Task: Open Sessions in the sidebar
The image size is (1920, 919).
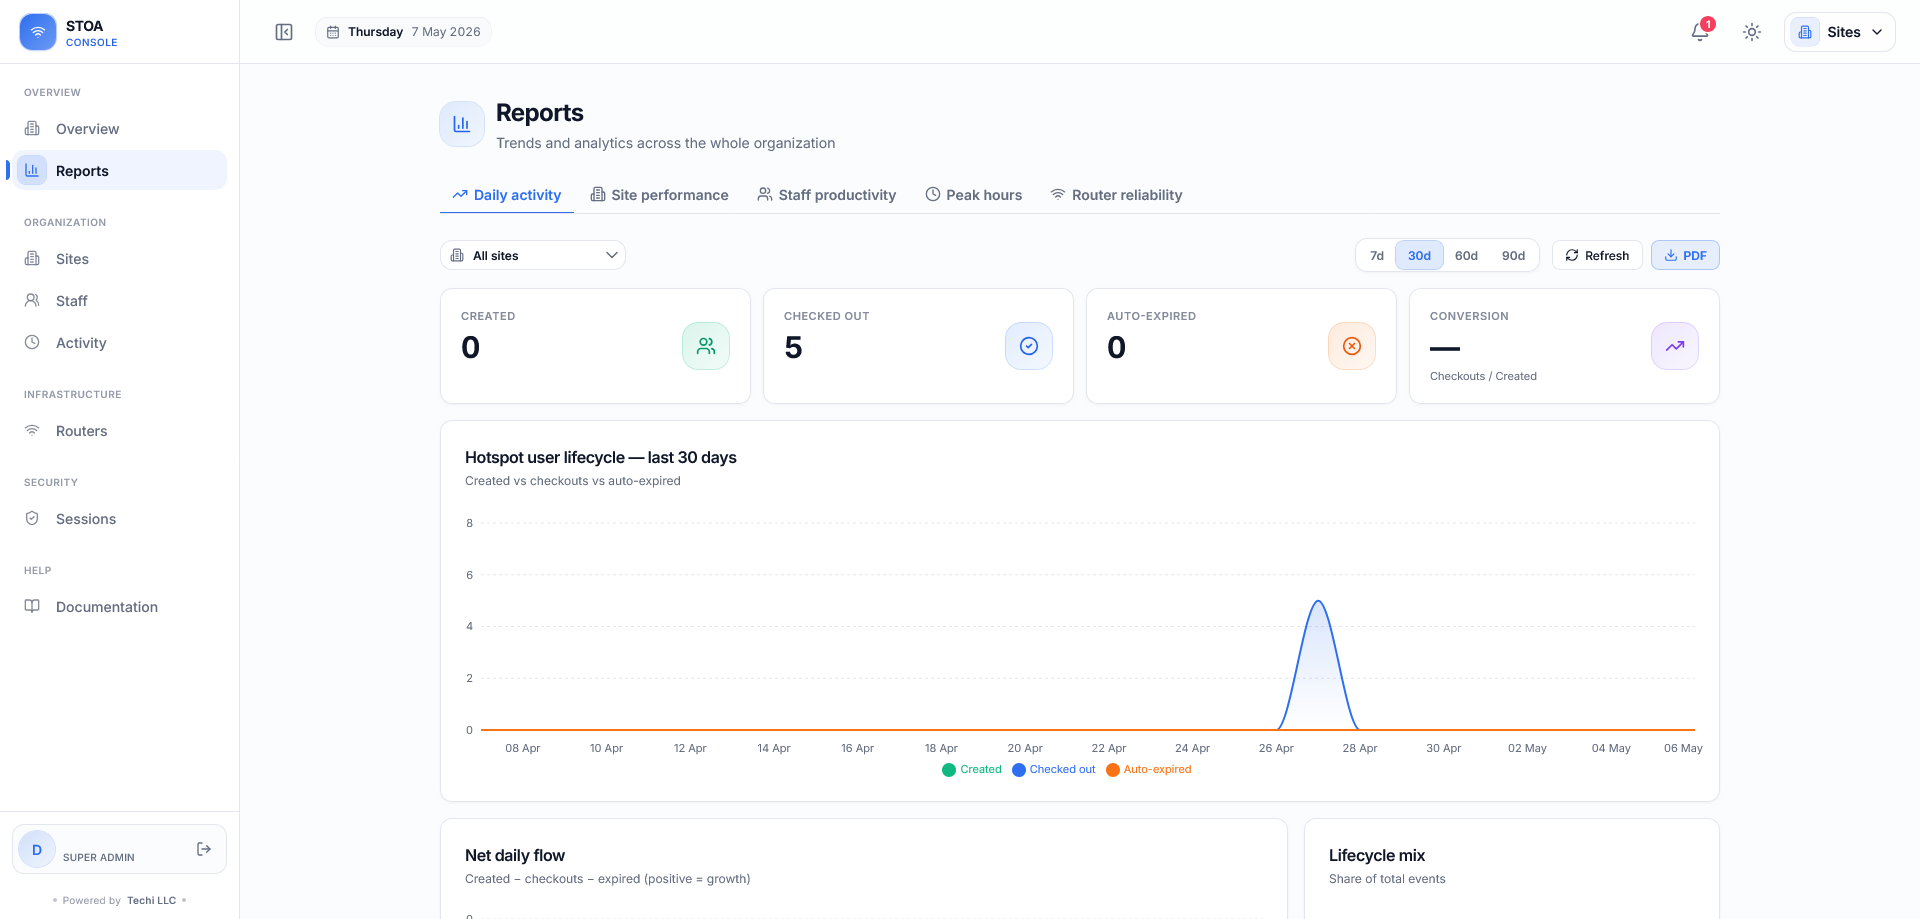Action: 120,519
